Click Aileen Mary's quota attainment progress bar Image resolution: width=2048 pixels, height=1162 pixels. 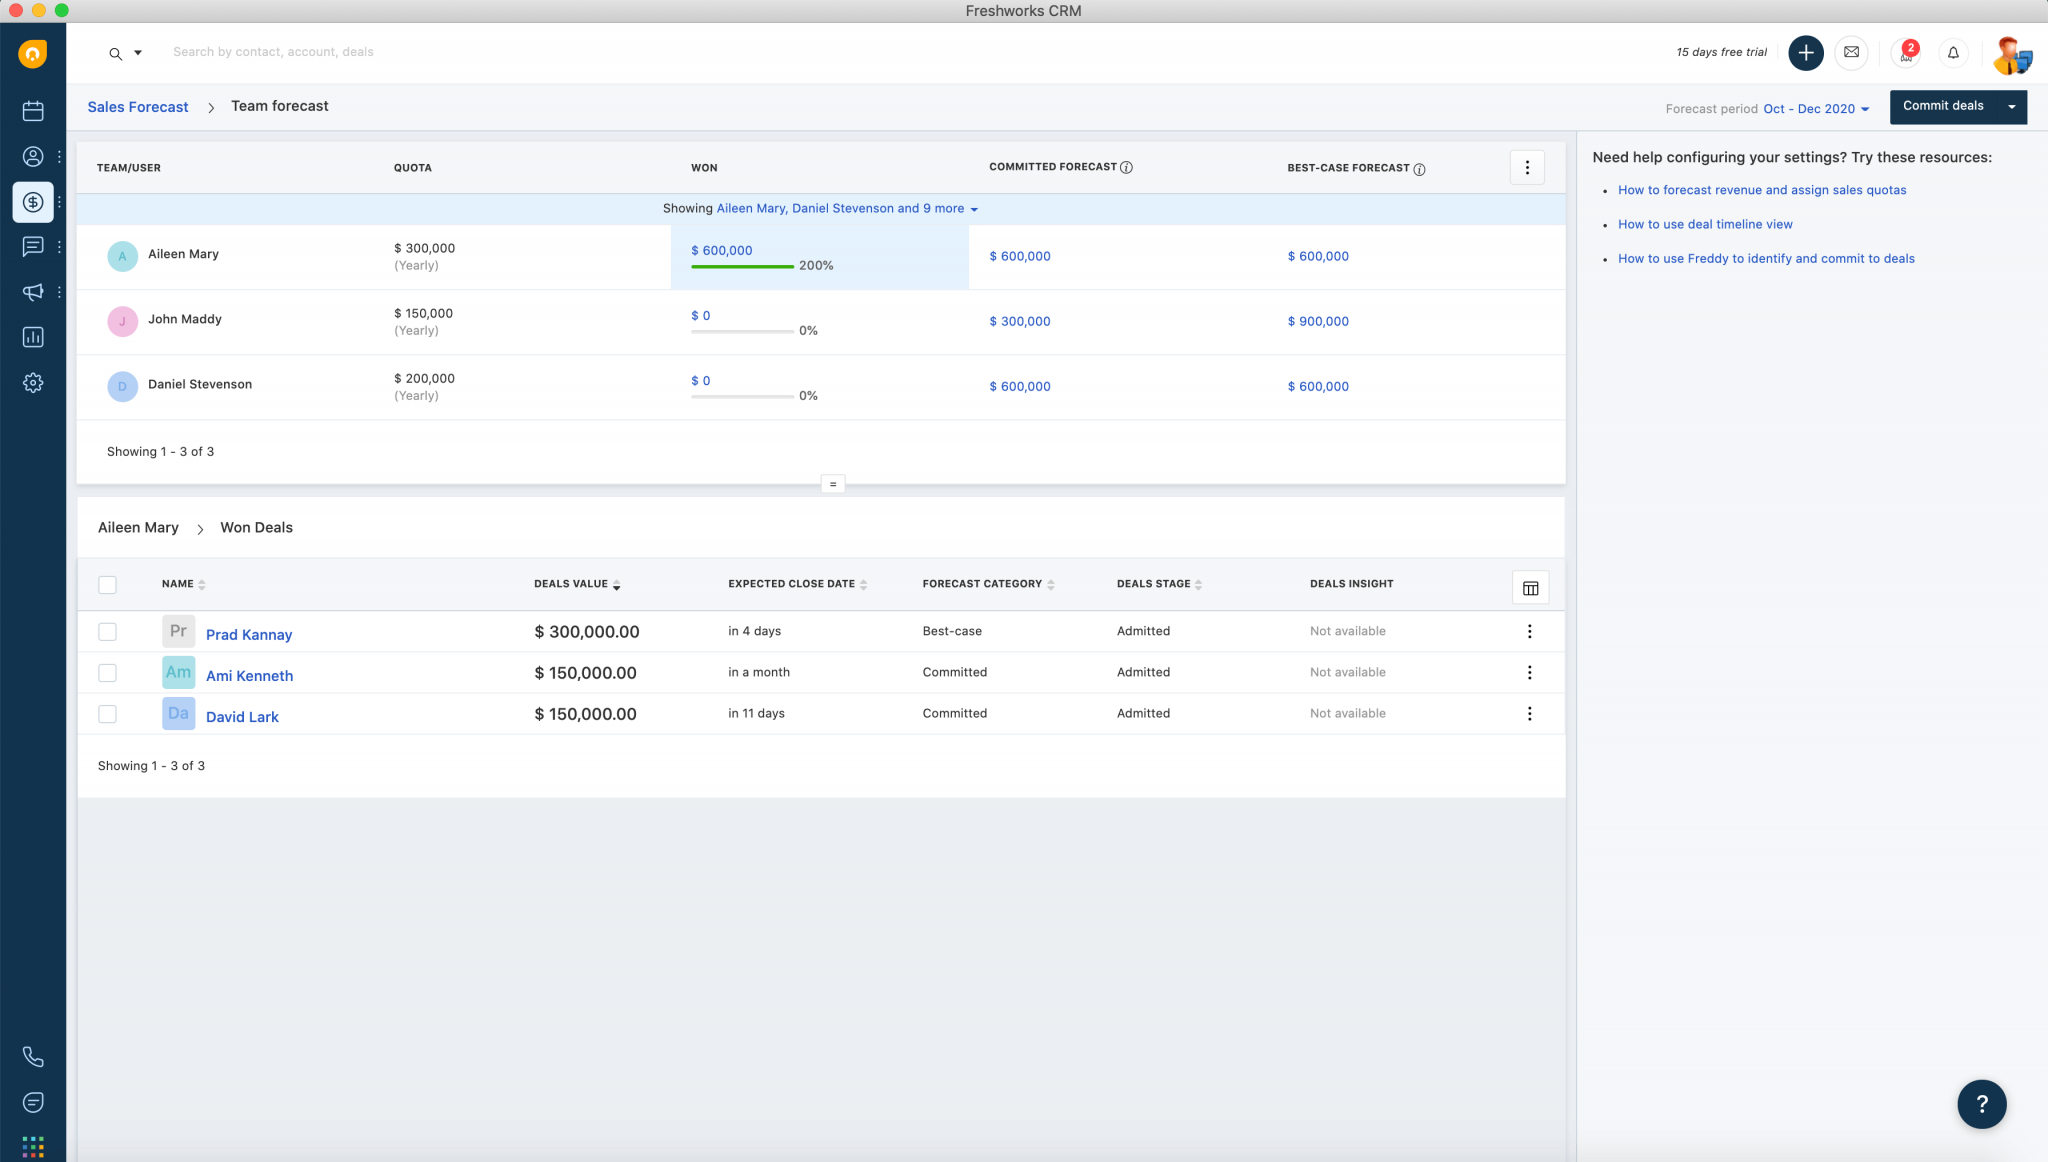click(741, 267)
